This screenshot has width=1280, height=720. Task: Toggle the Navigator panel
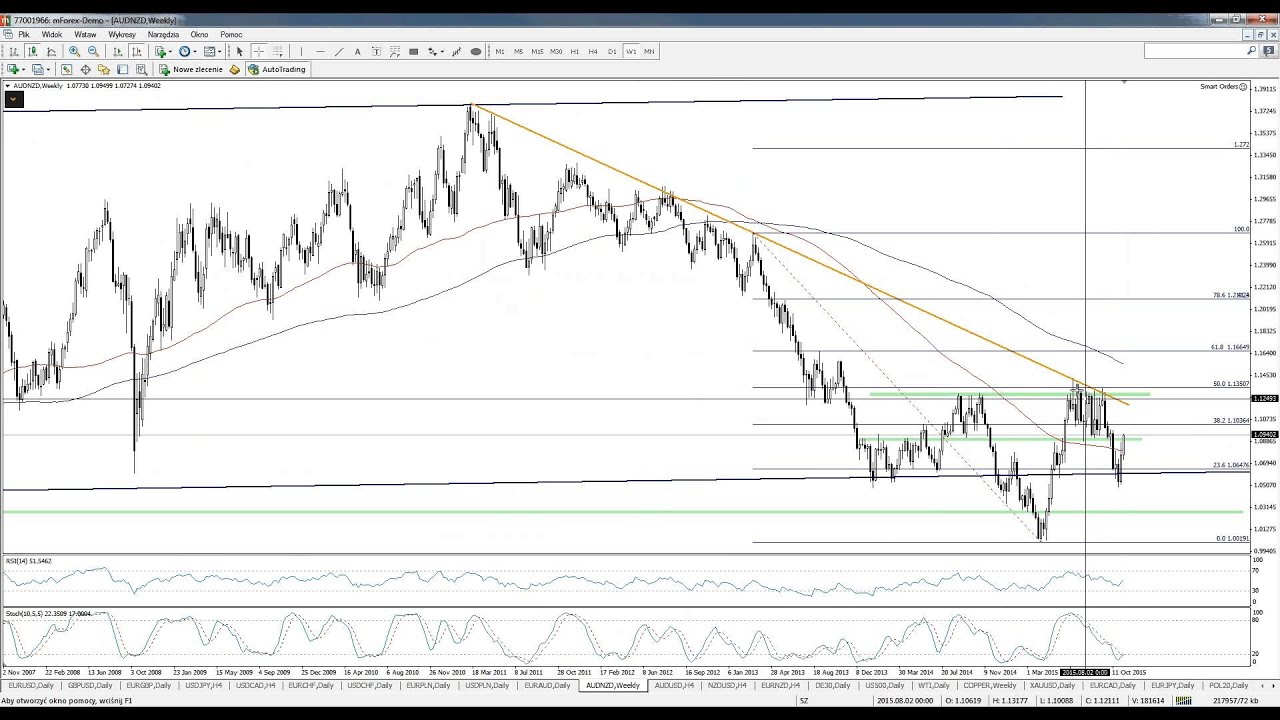pyautogui.click(x=104, y=69)
